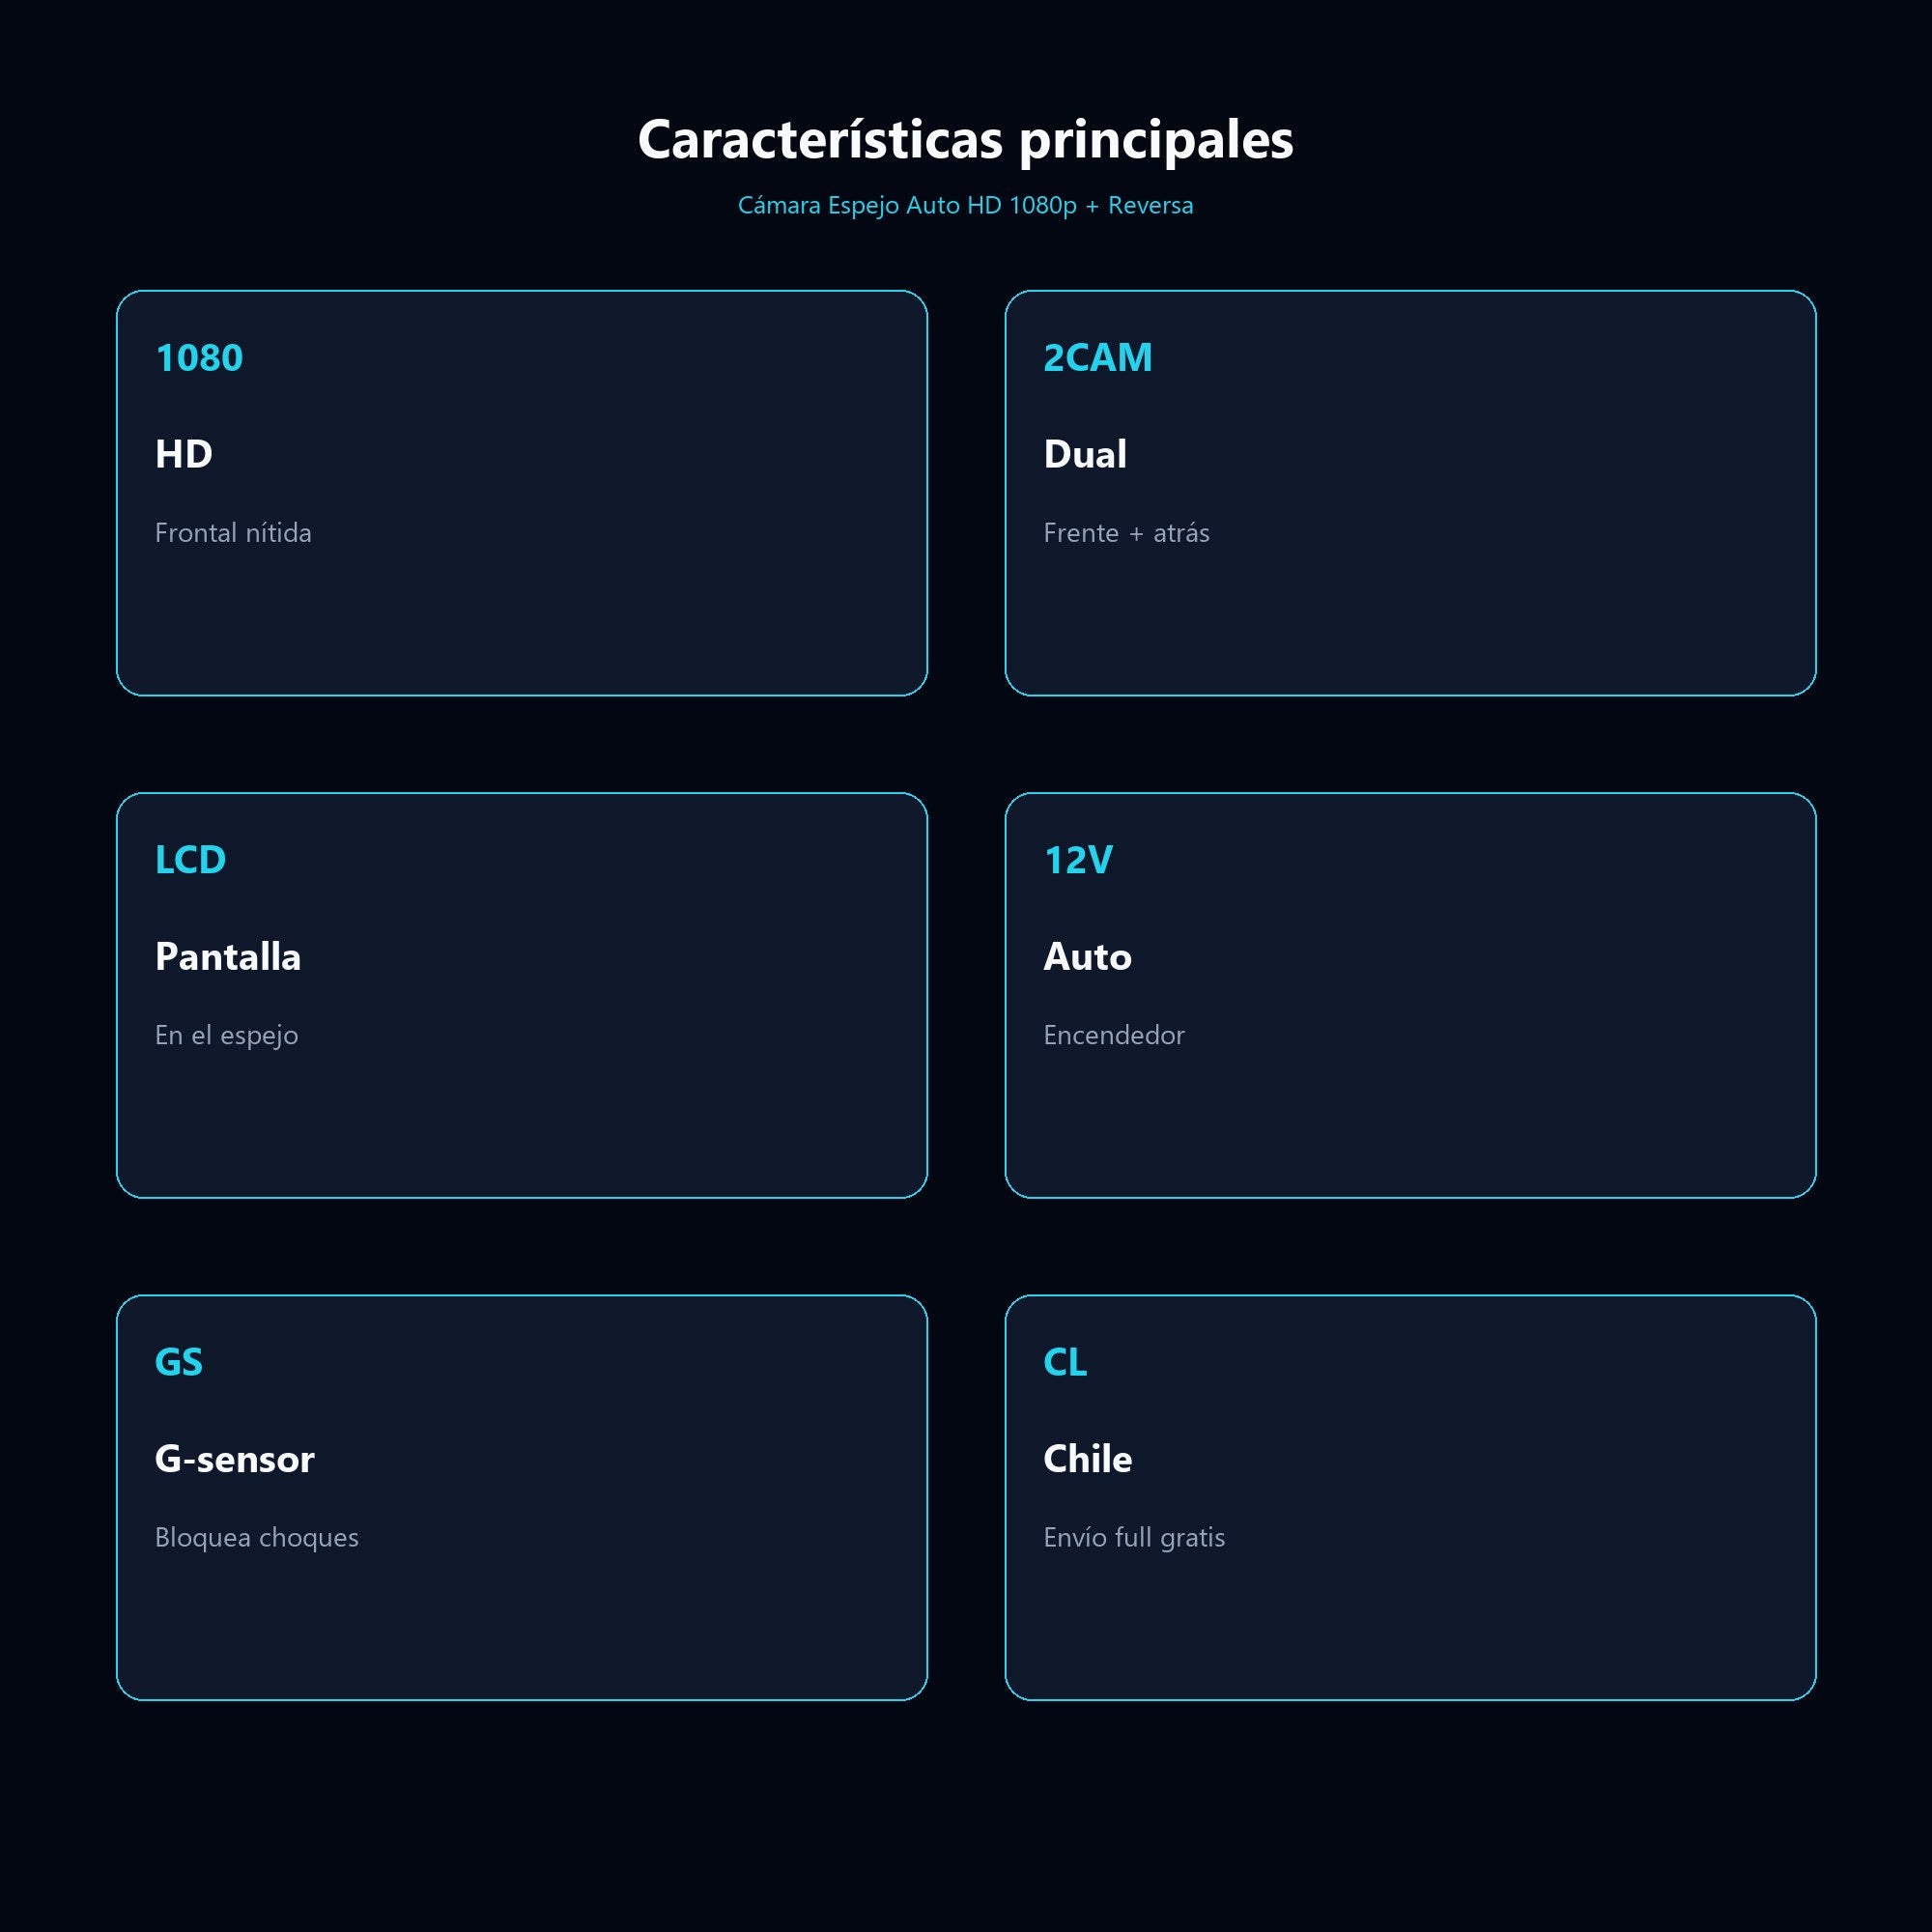
Task: Click the Chile feature heading
Action: (1087, 1459)
